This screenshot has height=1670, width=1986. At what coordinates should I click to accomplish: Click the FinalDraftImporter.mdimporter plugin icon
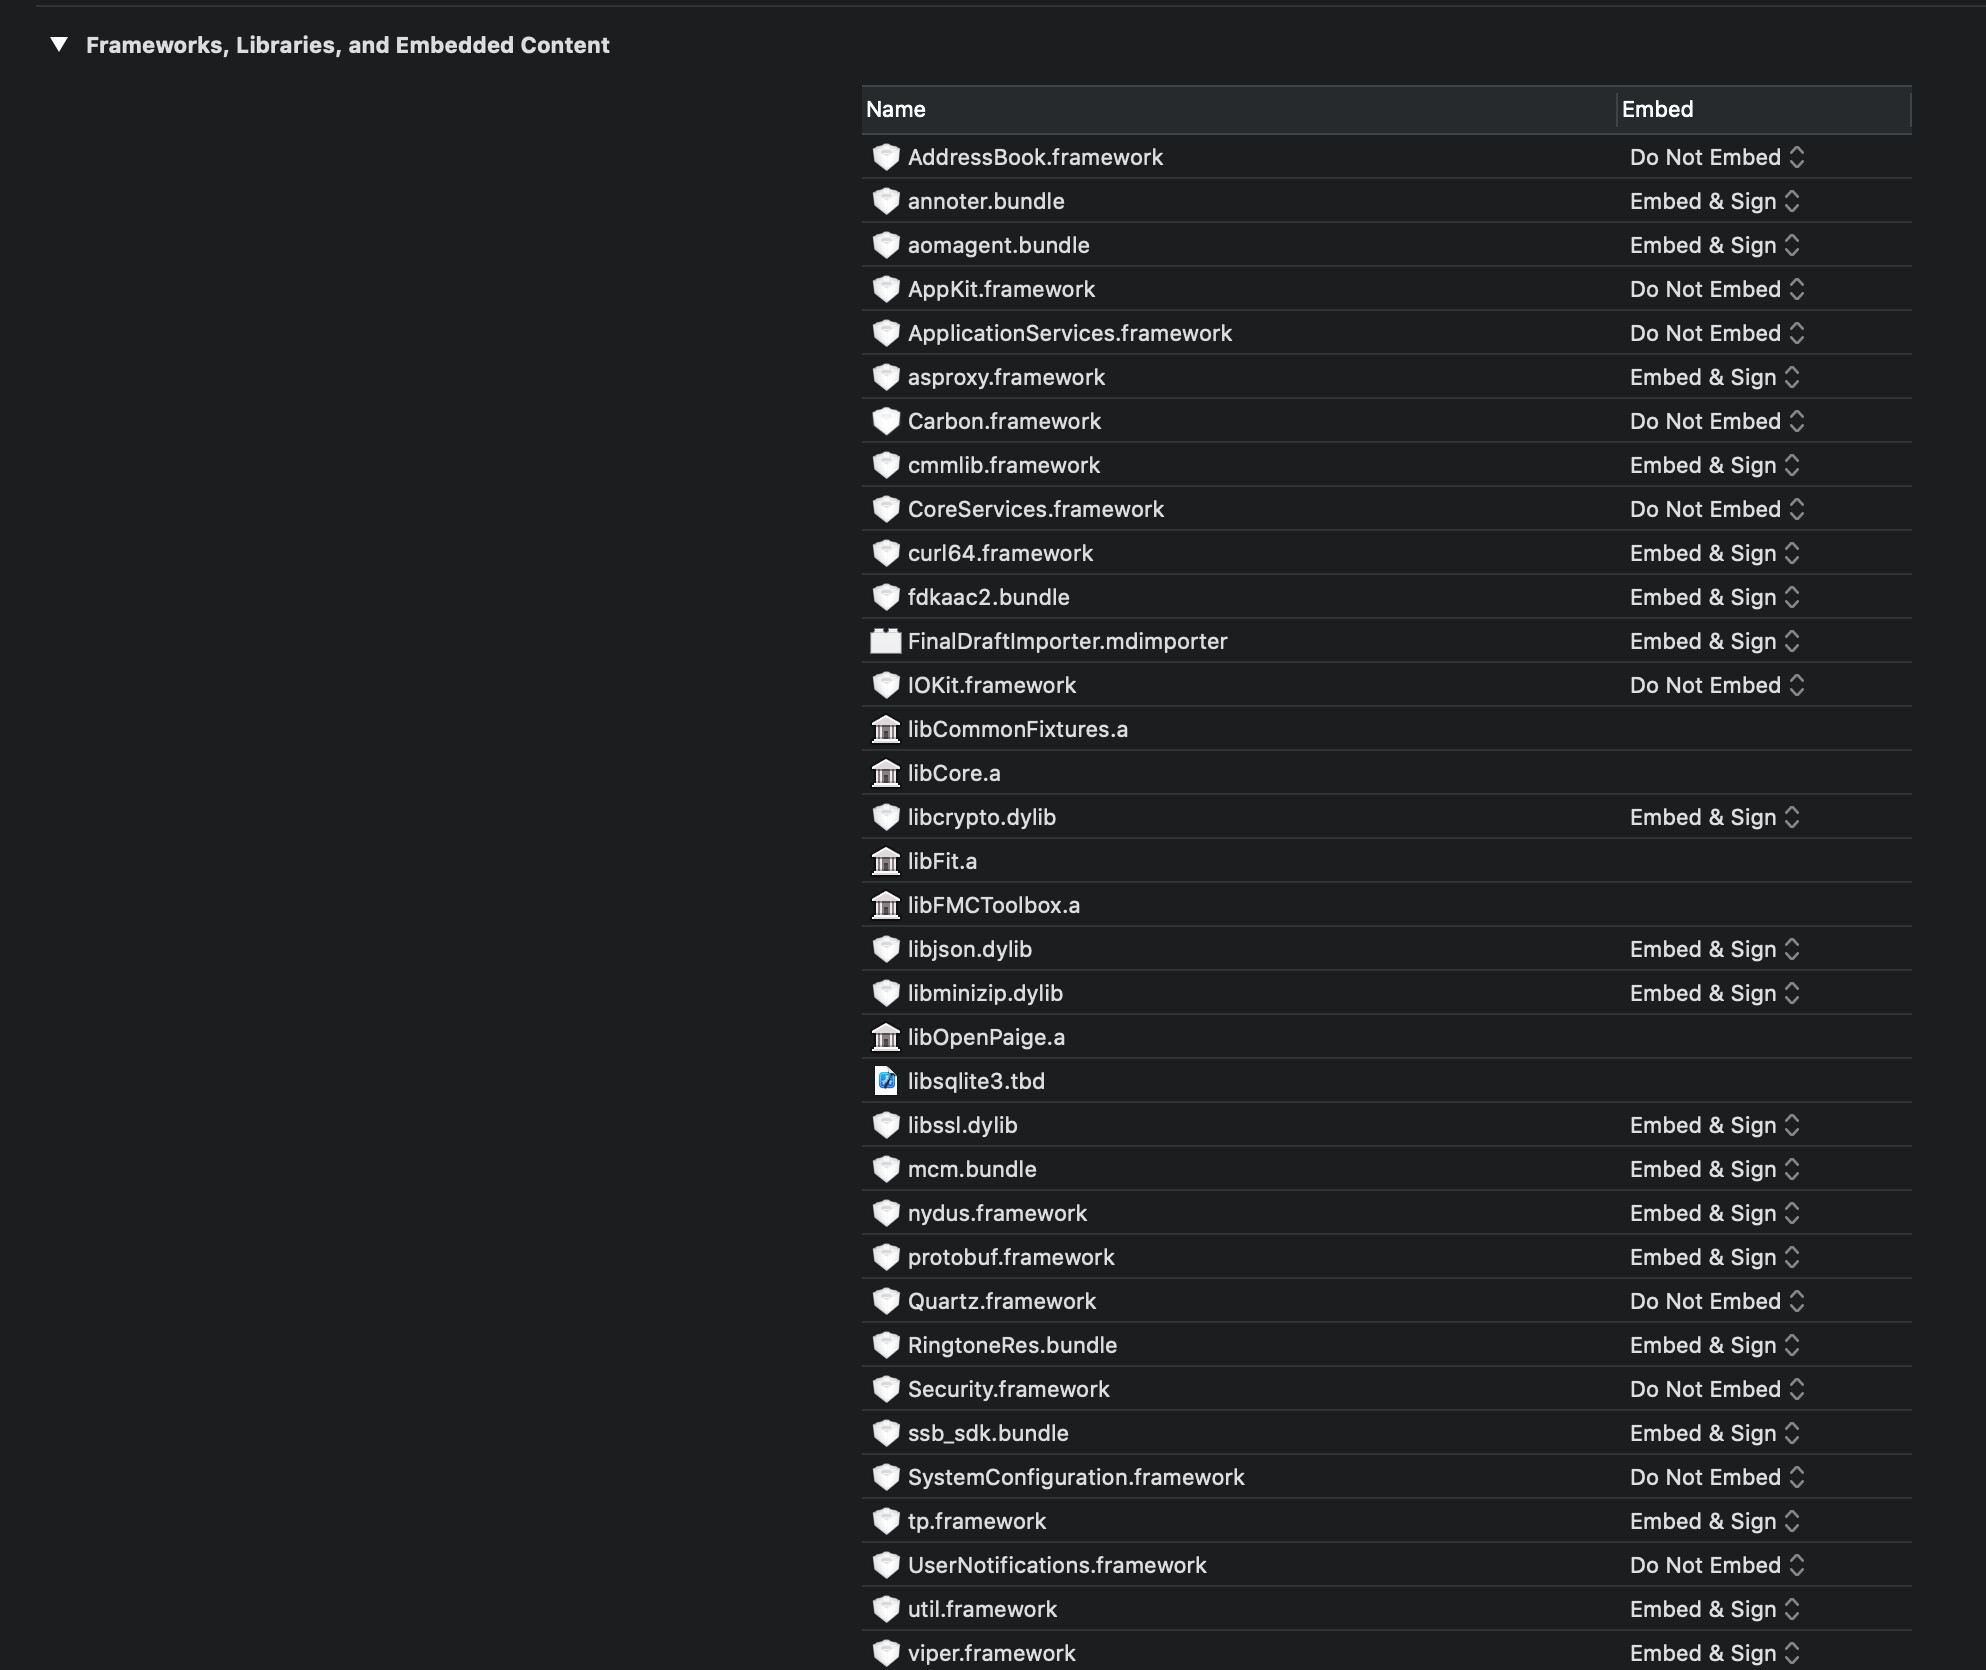[886, 641]
